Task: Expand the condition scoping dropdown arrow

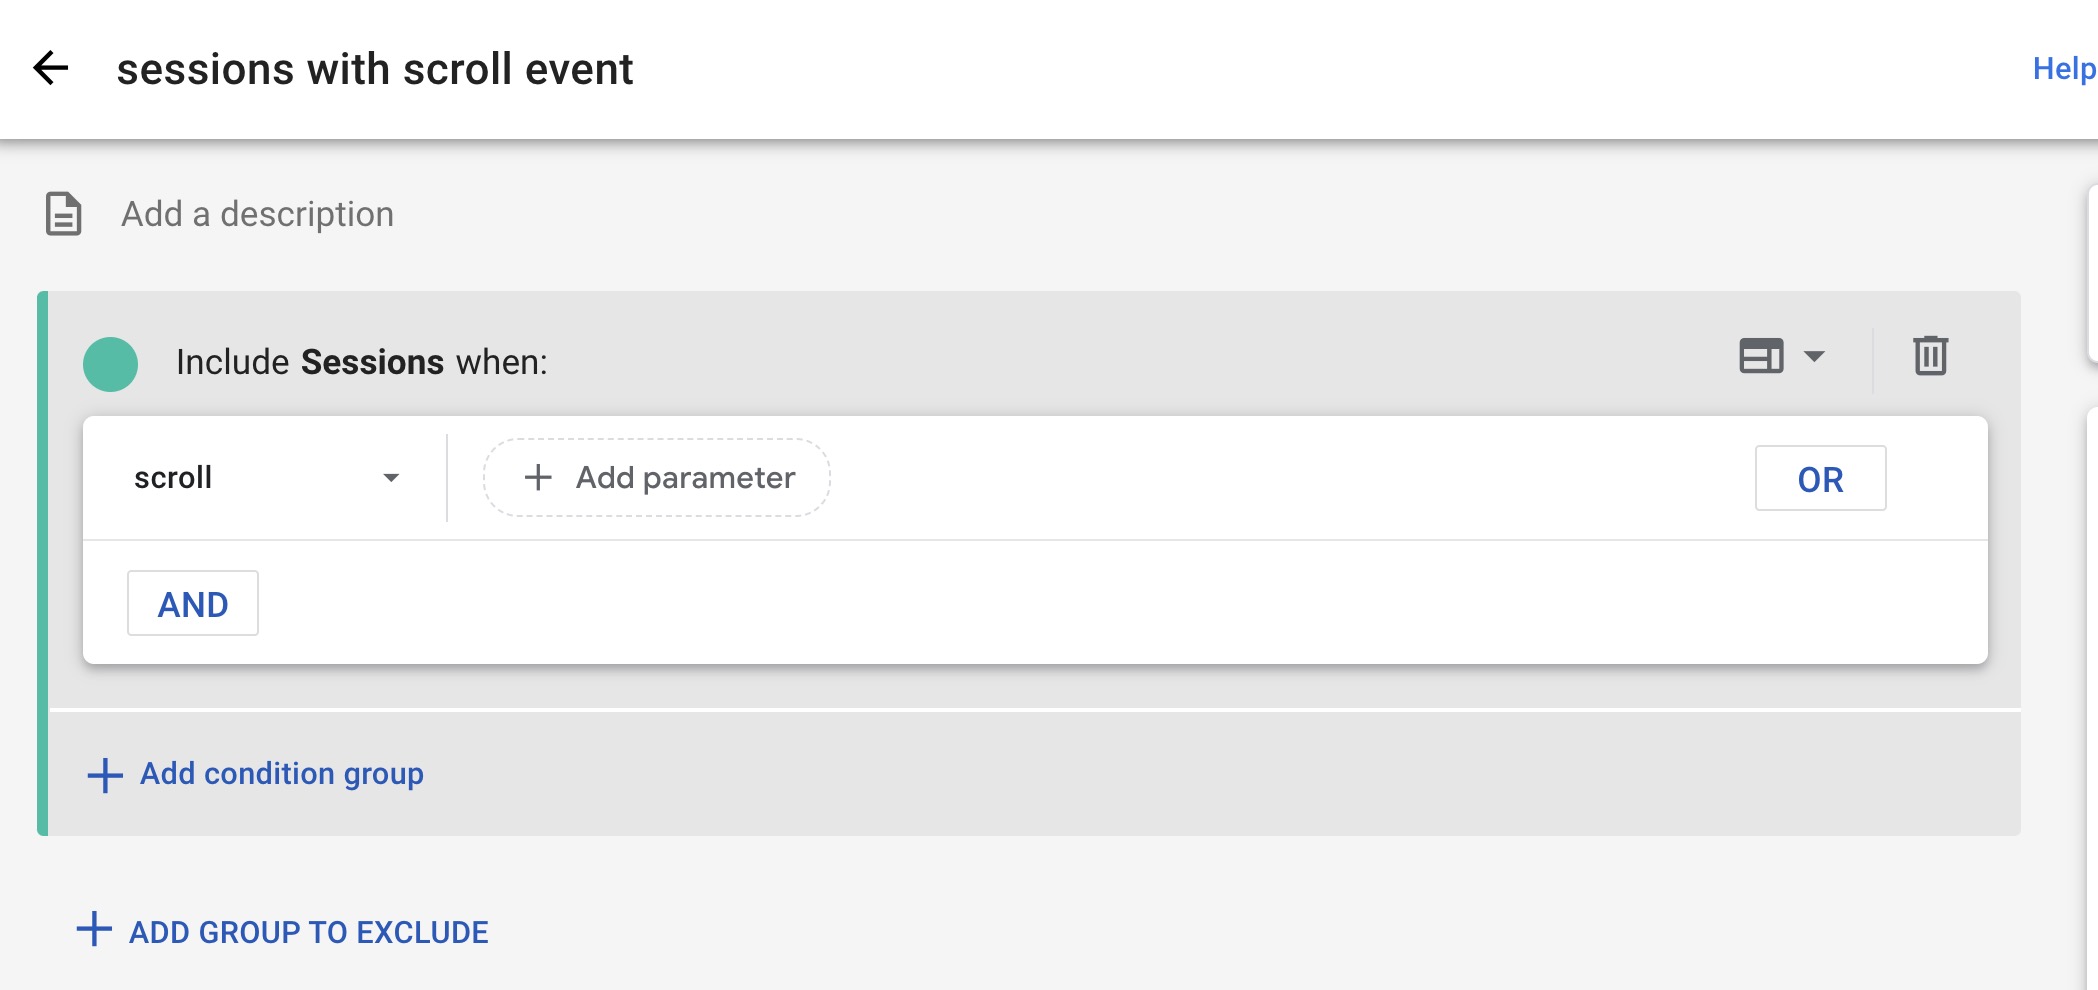Action: (x=1814, y=356)
